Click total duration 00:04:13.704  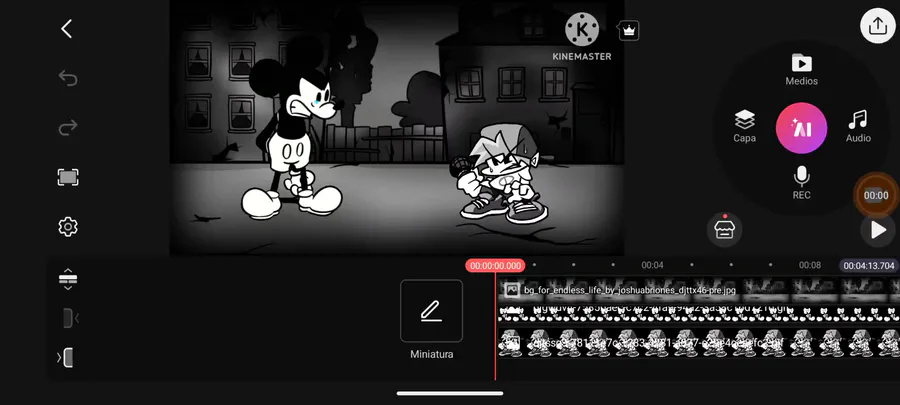869,266
